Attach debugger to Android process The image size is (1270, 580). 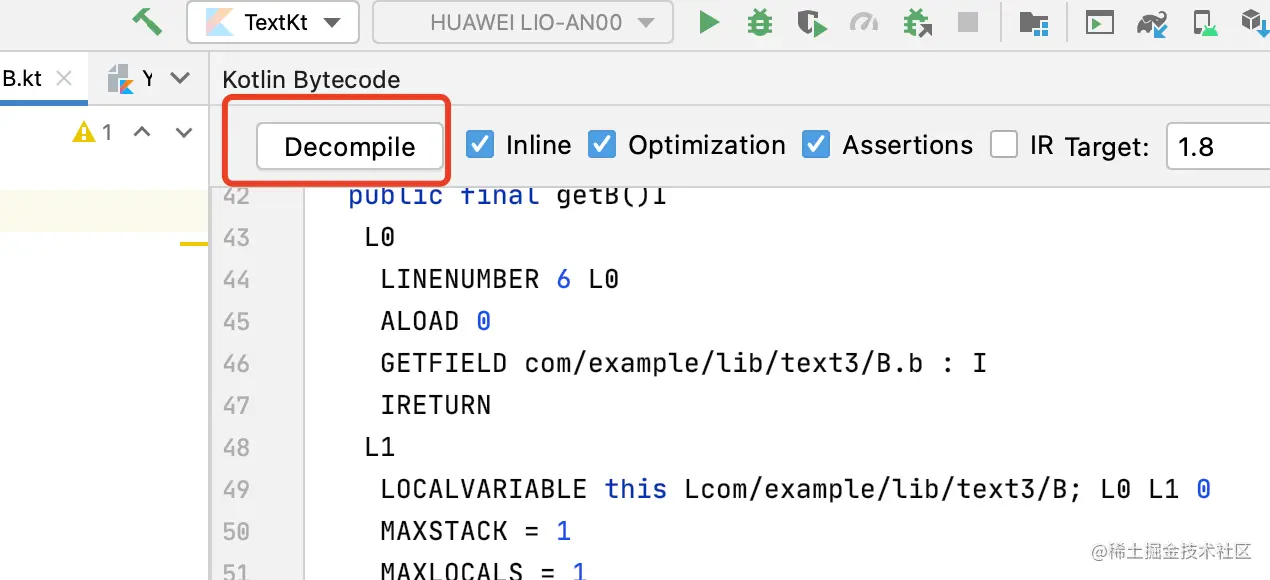click(915, 22)
